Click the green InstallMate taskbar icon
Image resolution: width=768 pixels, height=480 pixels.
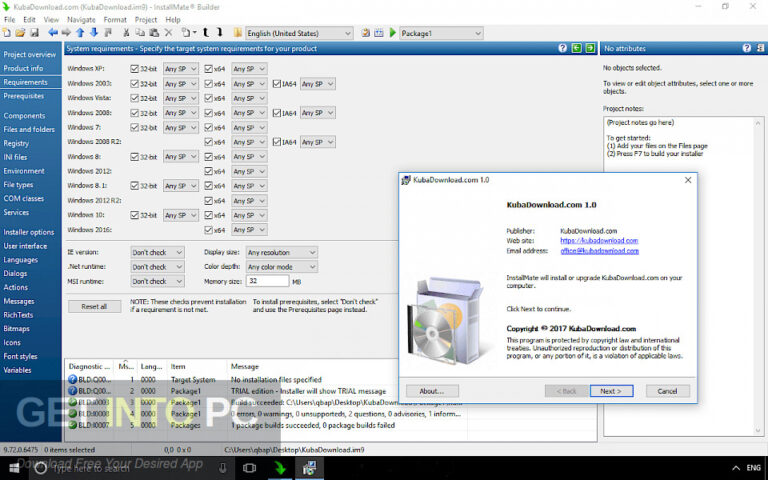pos(280,468)
